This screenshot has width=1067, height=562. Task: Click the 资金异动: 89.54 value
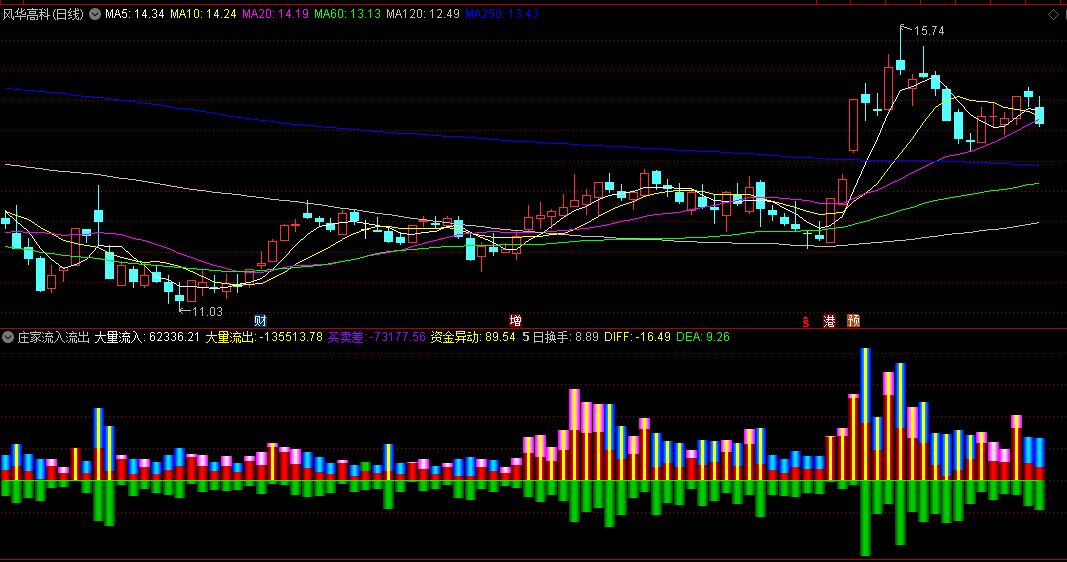(473, 337)
